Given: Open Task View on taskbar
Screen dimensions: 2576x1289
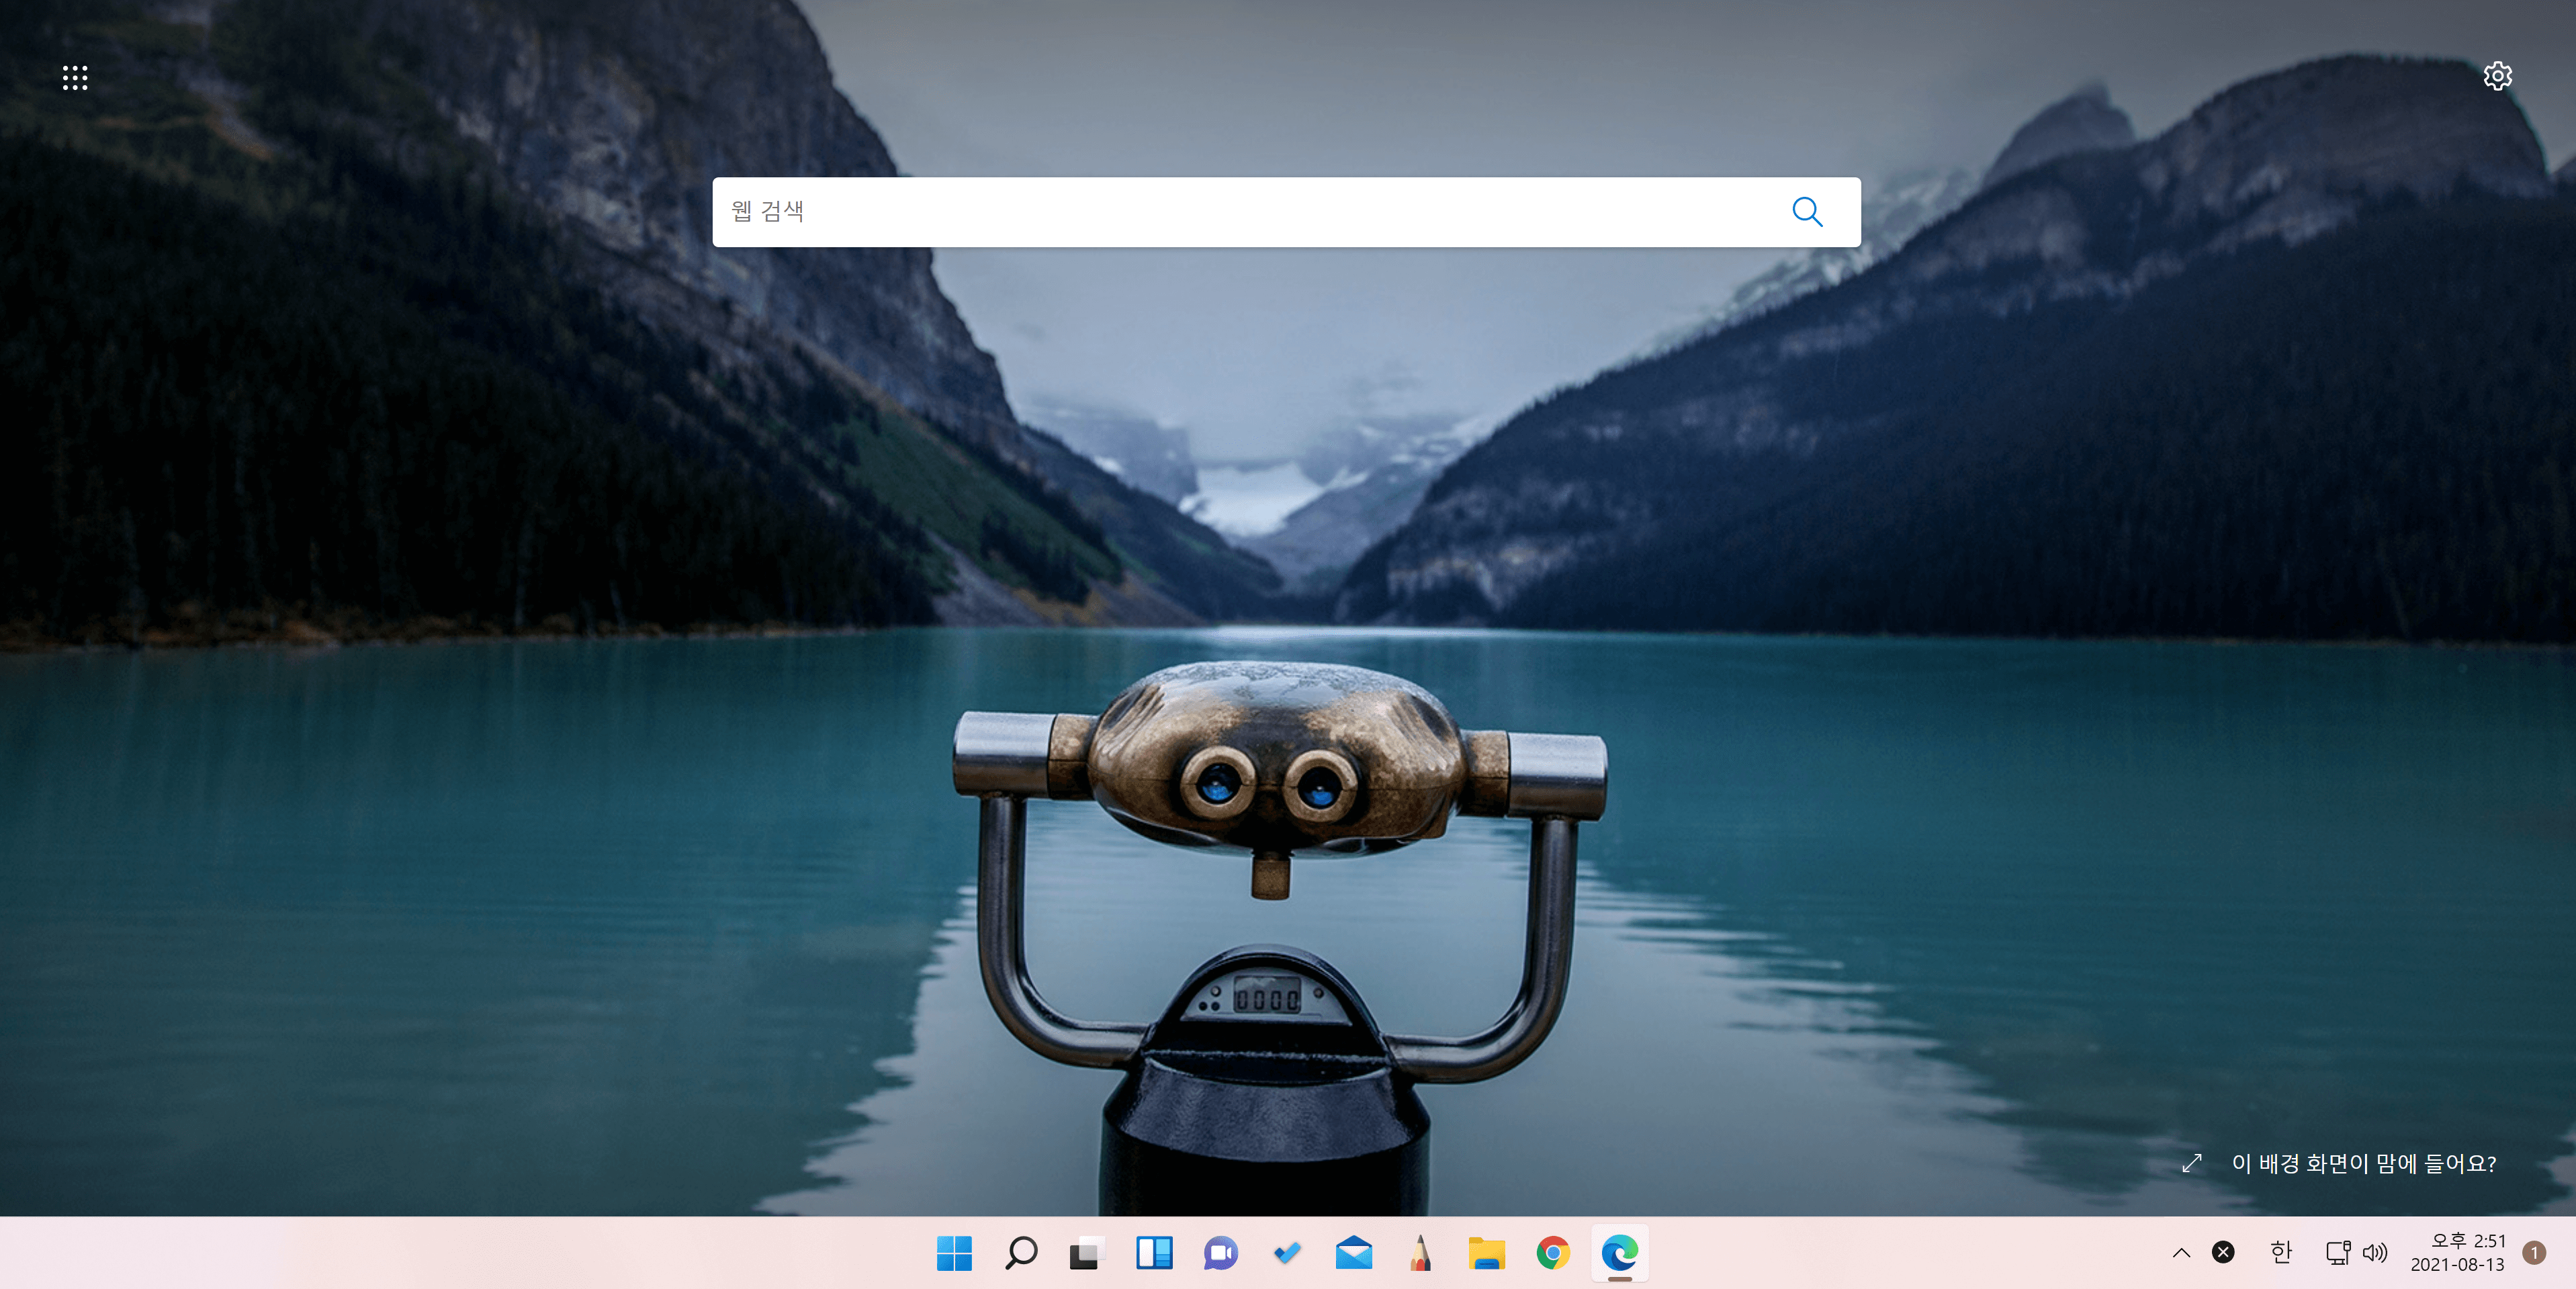Looking at the screenshot, I should 1087,1252.
